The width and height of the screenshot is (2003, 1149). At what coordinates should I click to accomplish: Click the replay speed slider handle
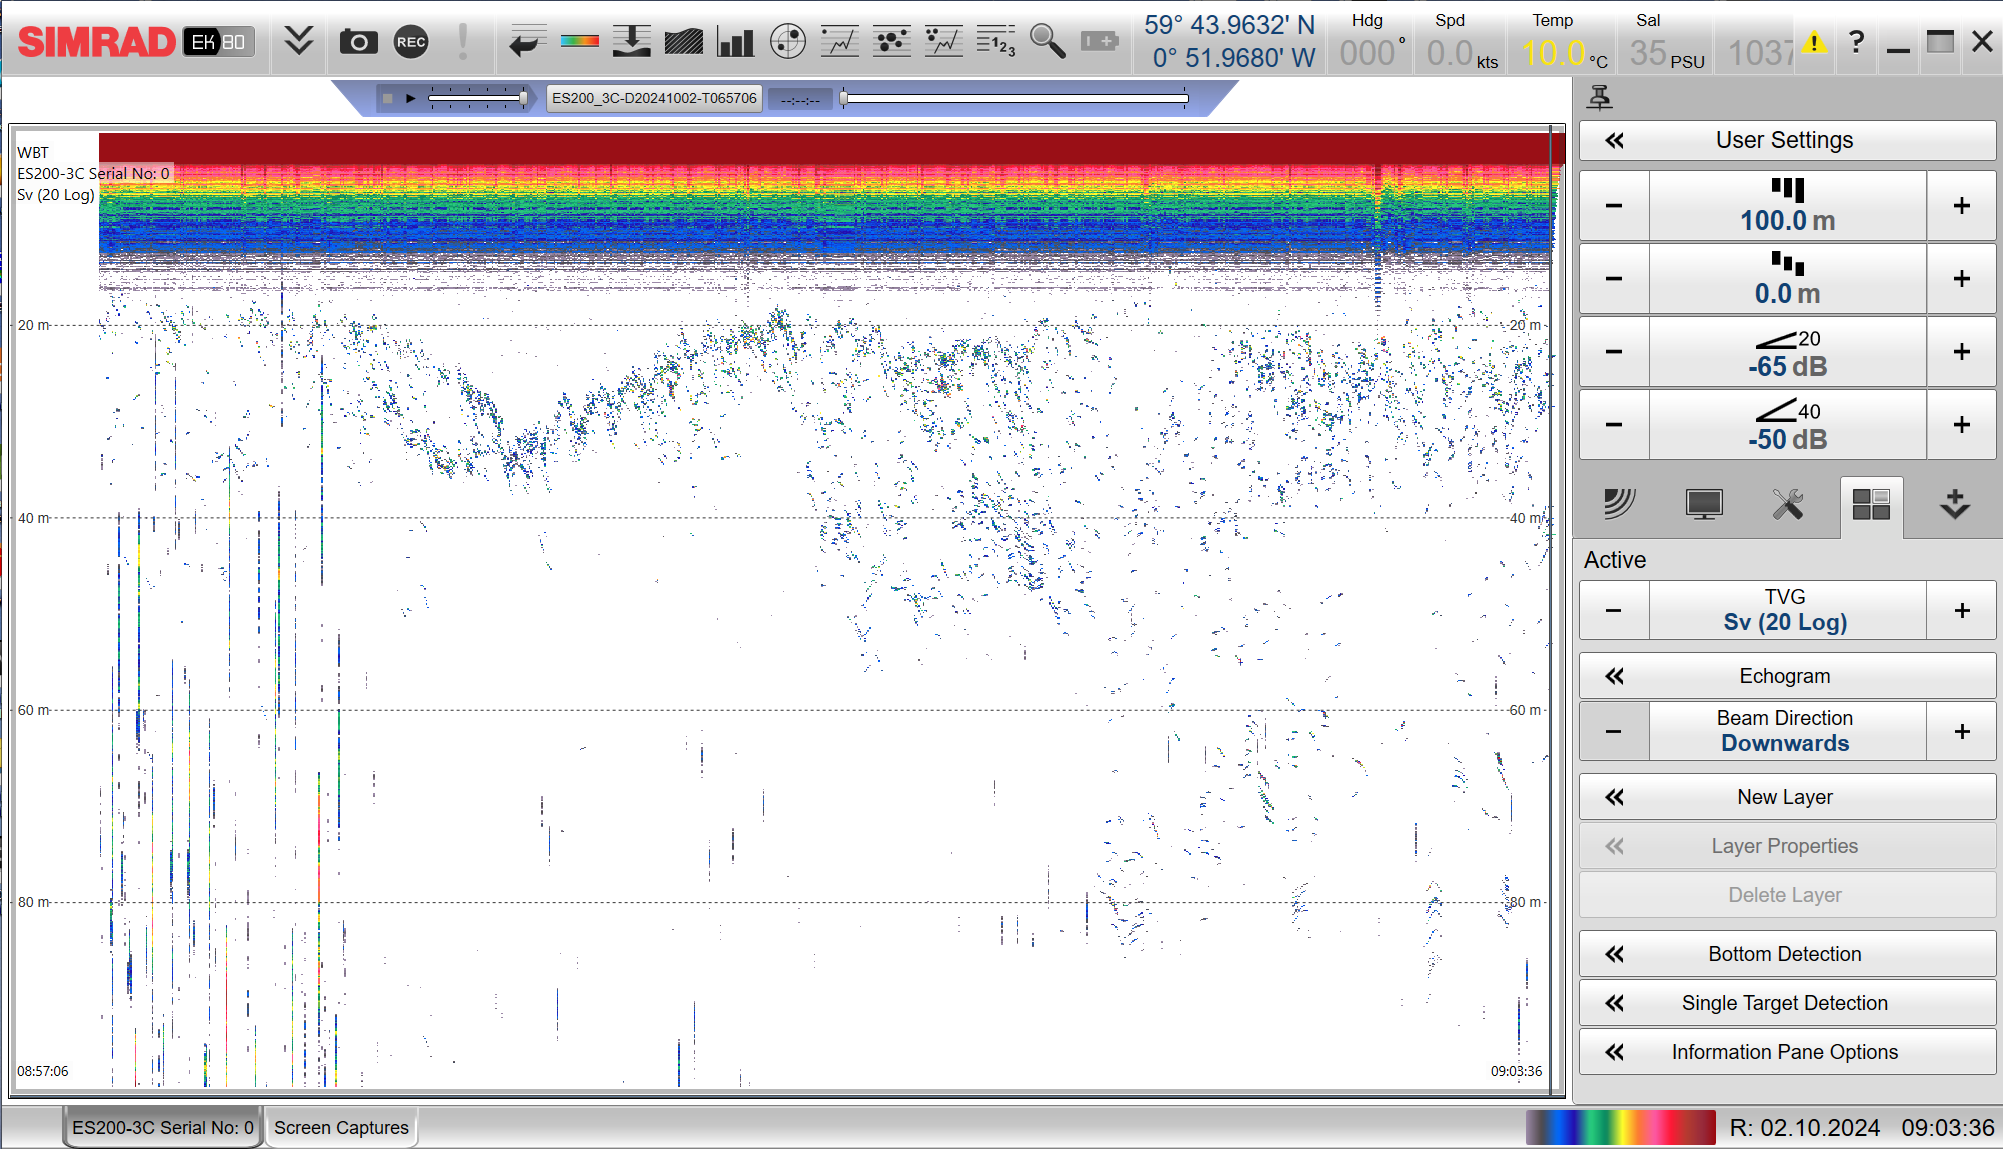click(x=523, y=98)
